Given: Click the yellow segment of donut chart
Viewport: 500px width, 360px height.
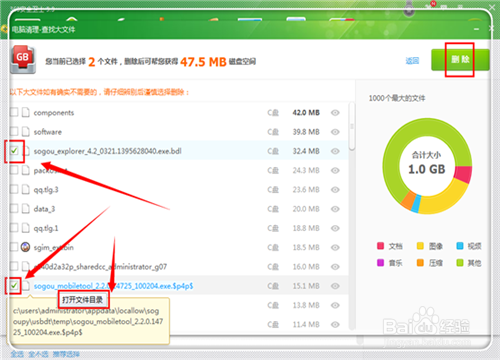Looking at the screenshot, I should click(445, 199).
